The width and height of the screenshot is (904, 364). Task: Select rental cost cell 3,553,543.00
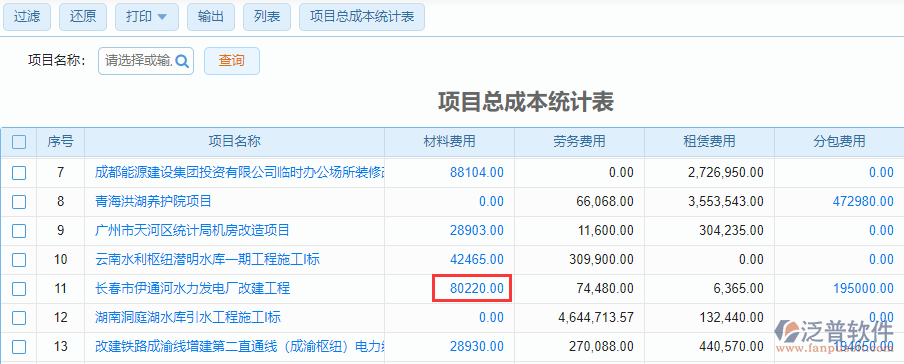coord(709,201)
